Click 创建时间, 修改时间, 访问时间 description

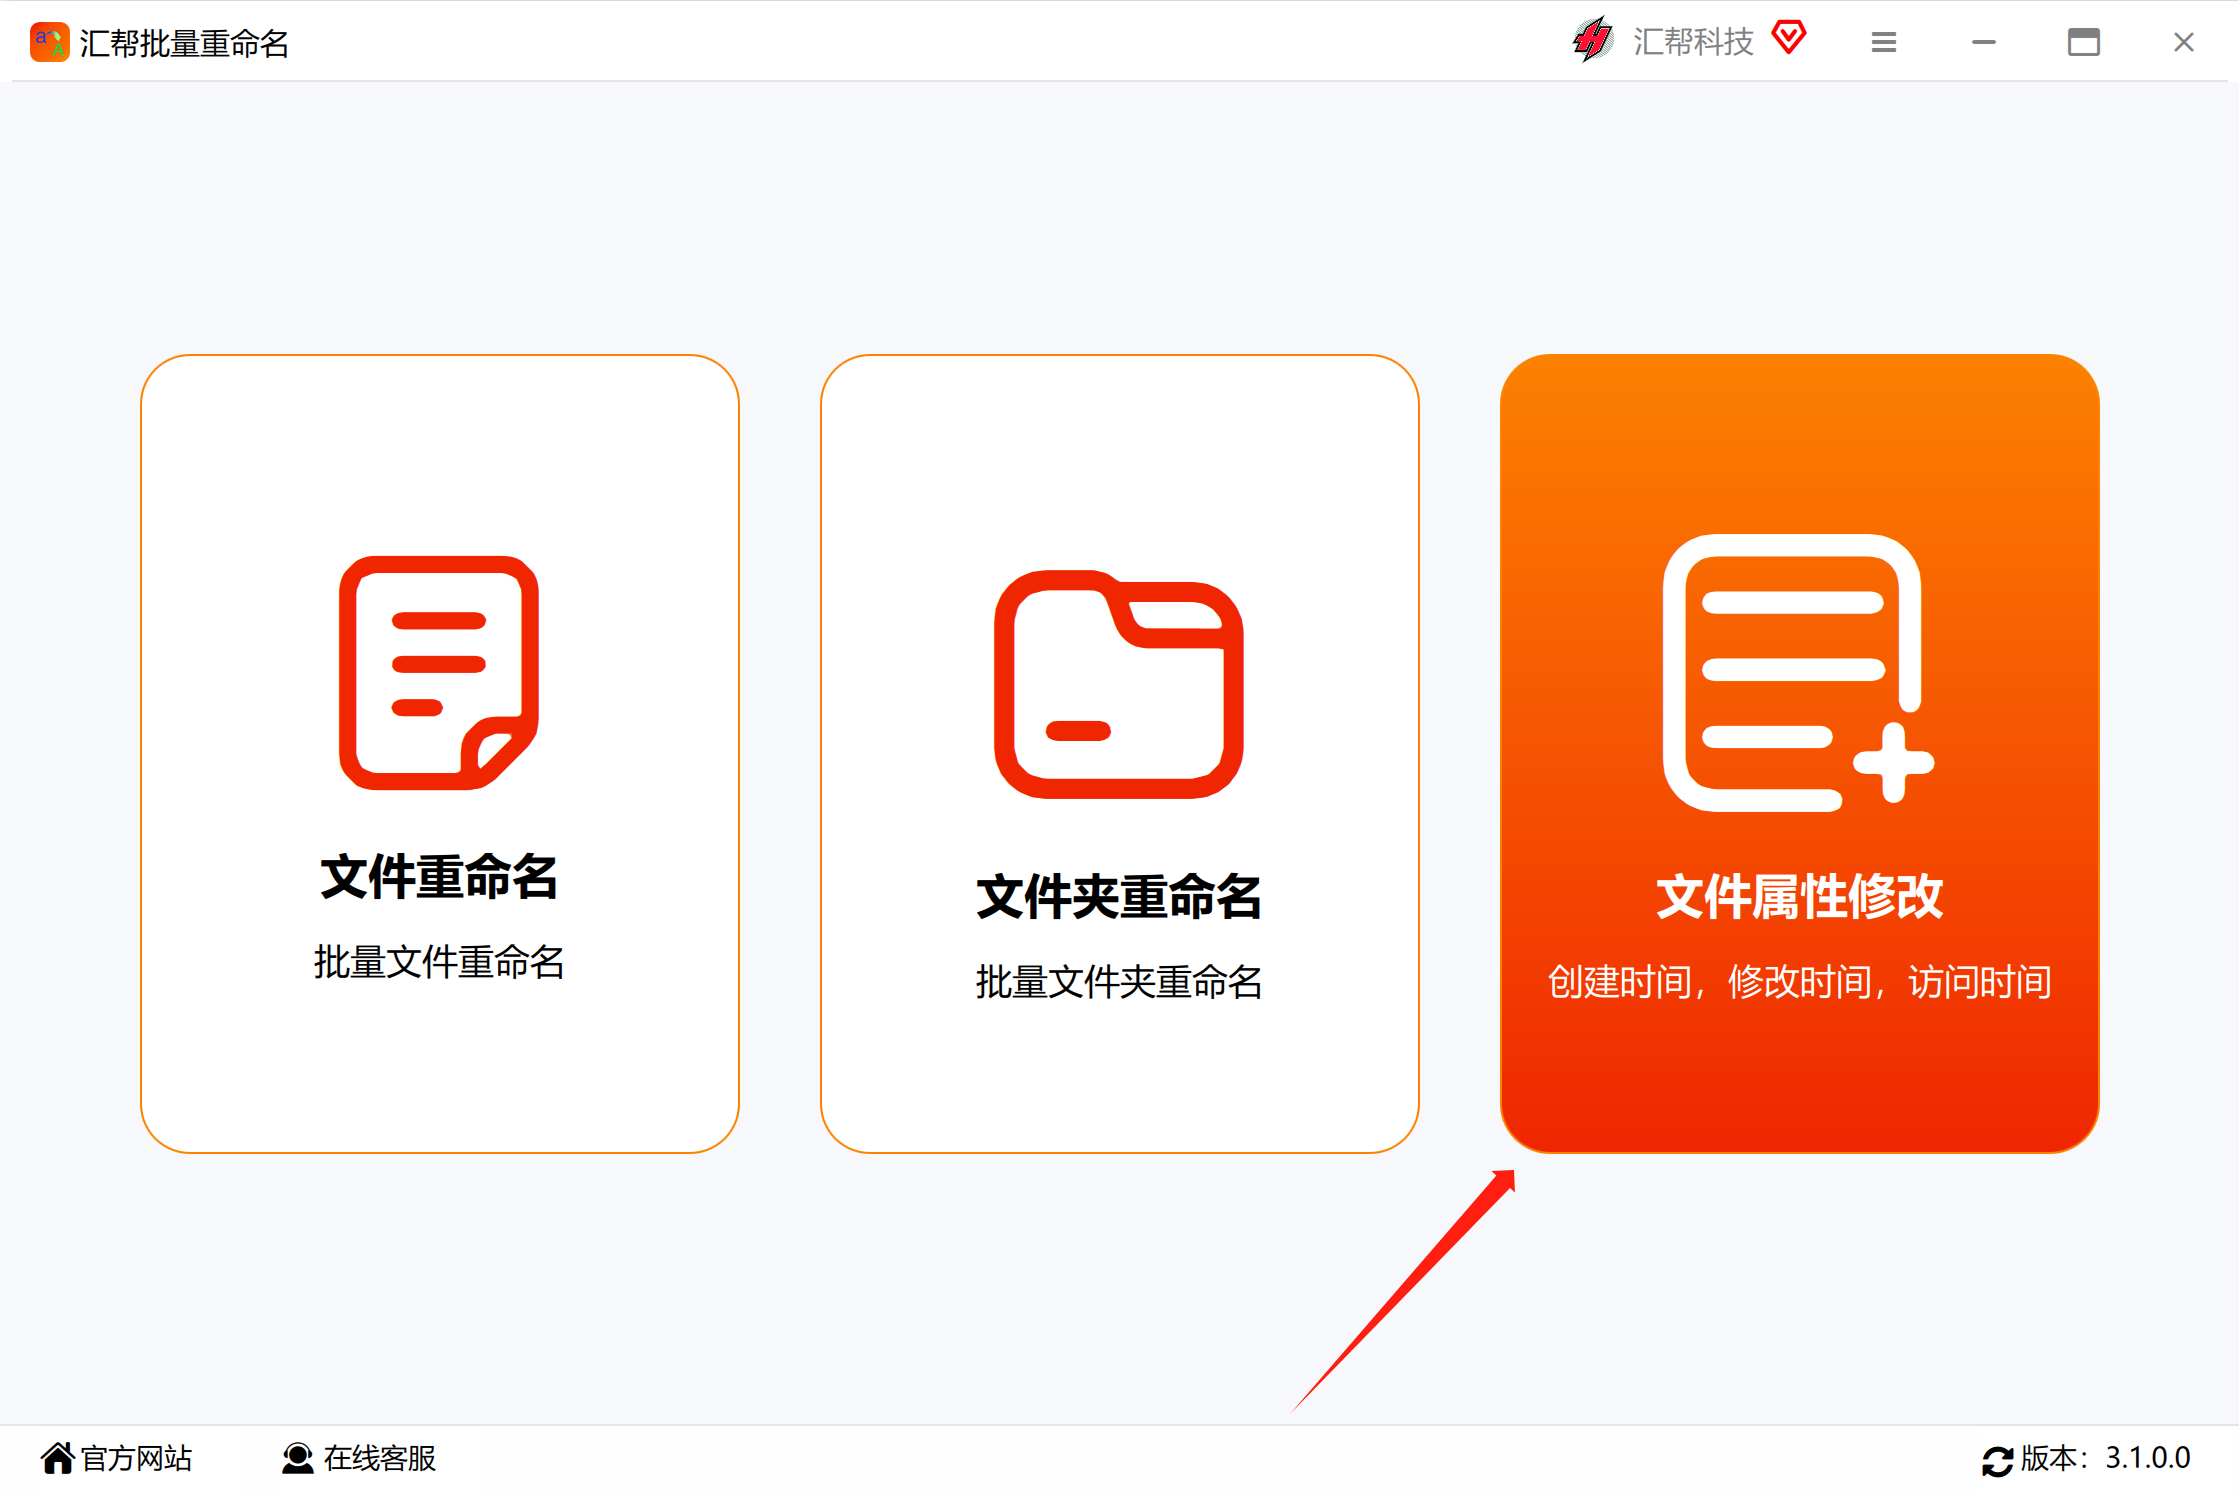[1799, 982]
